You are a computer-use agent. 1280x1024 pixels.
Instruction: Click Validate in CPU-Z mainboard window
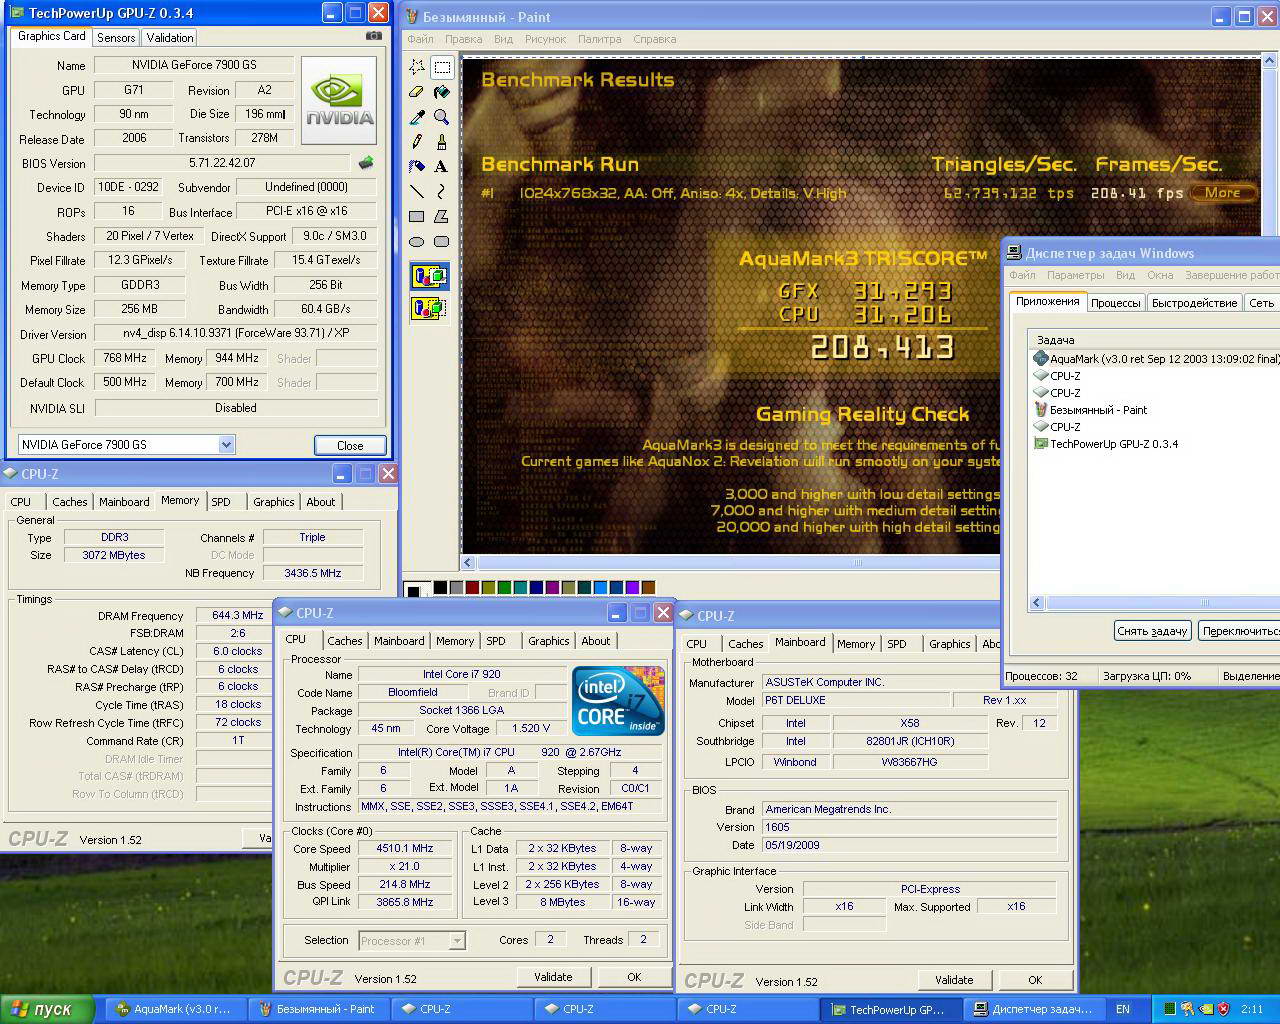[x=954, y=980]
